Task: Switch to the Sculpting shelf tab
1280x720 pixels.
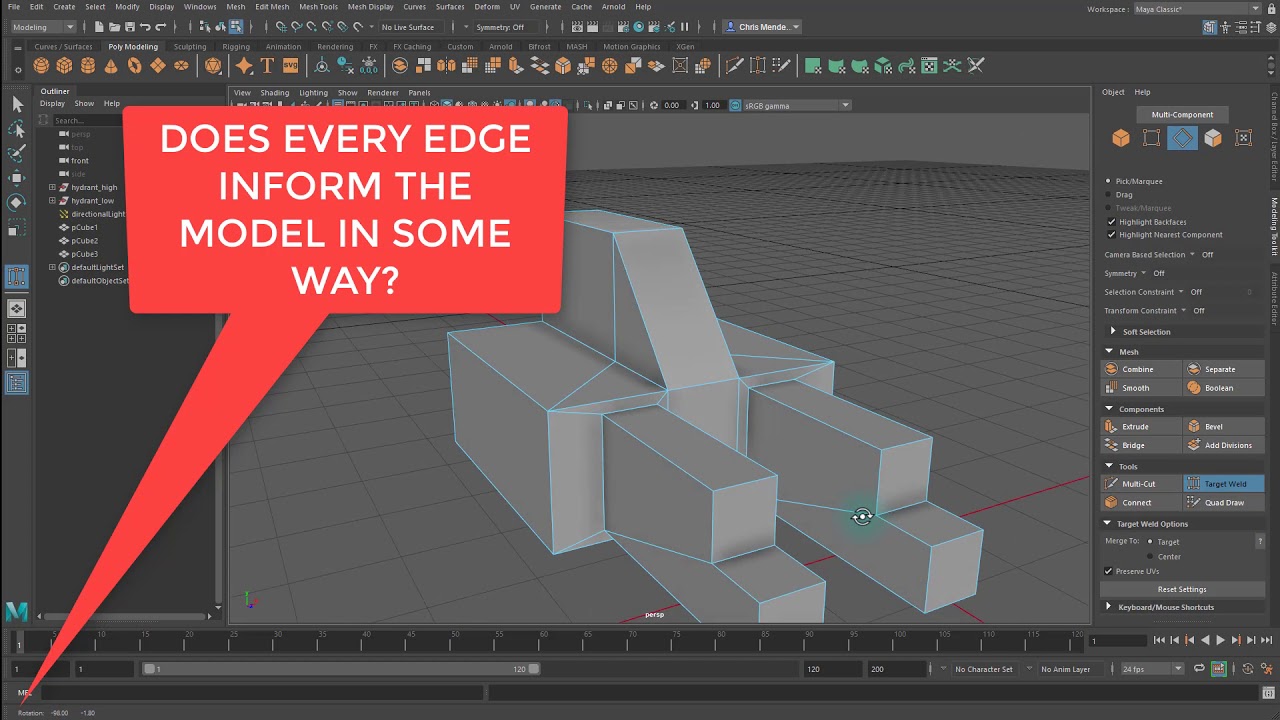Action: (190, 47)
